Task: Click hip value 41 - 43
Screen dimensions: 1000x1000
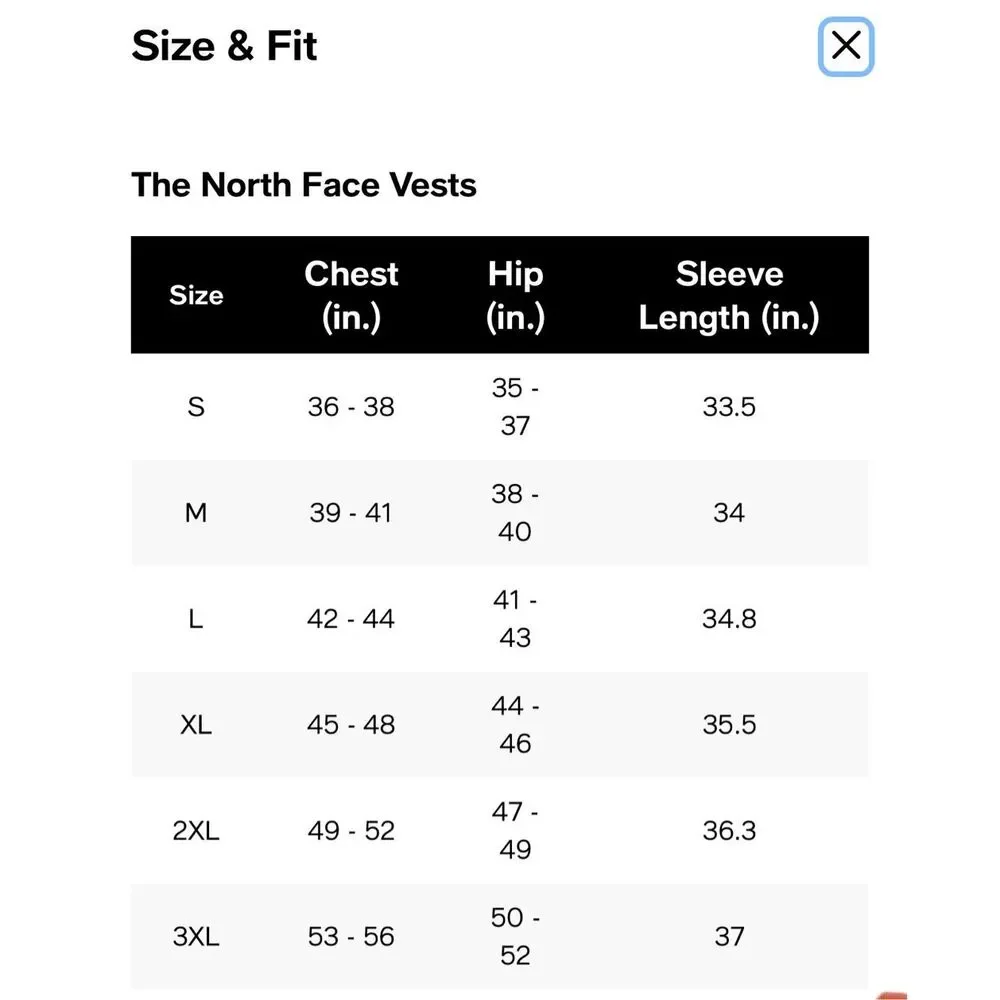Action: tap(515, 619)
